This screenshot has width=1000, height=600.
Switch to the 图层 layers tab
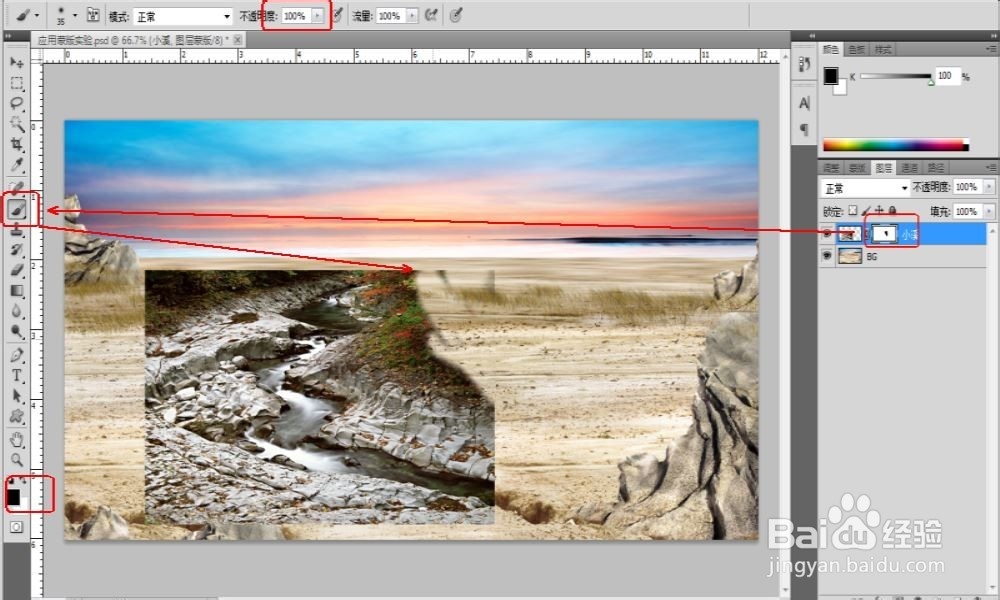(x=883, y=168)
